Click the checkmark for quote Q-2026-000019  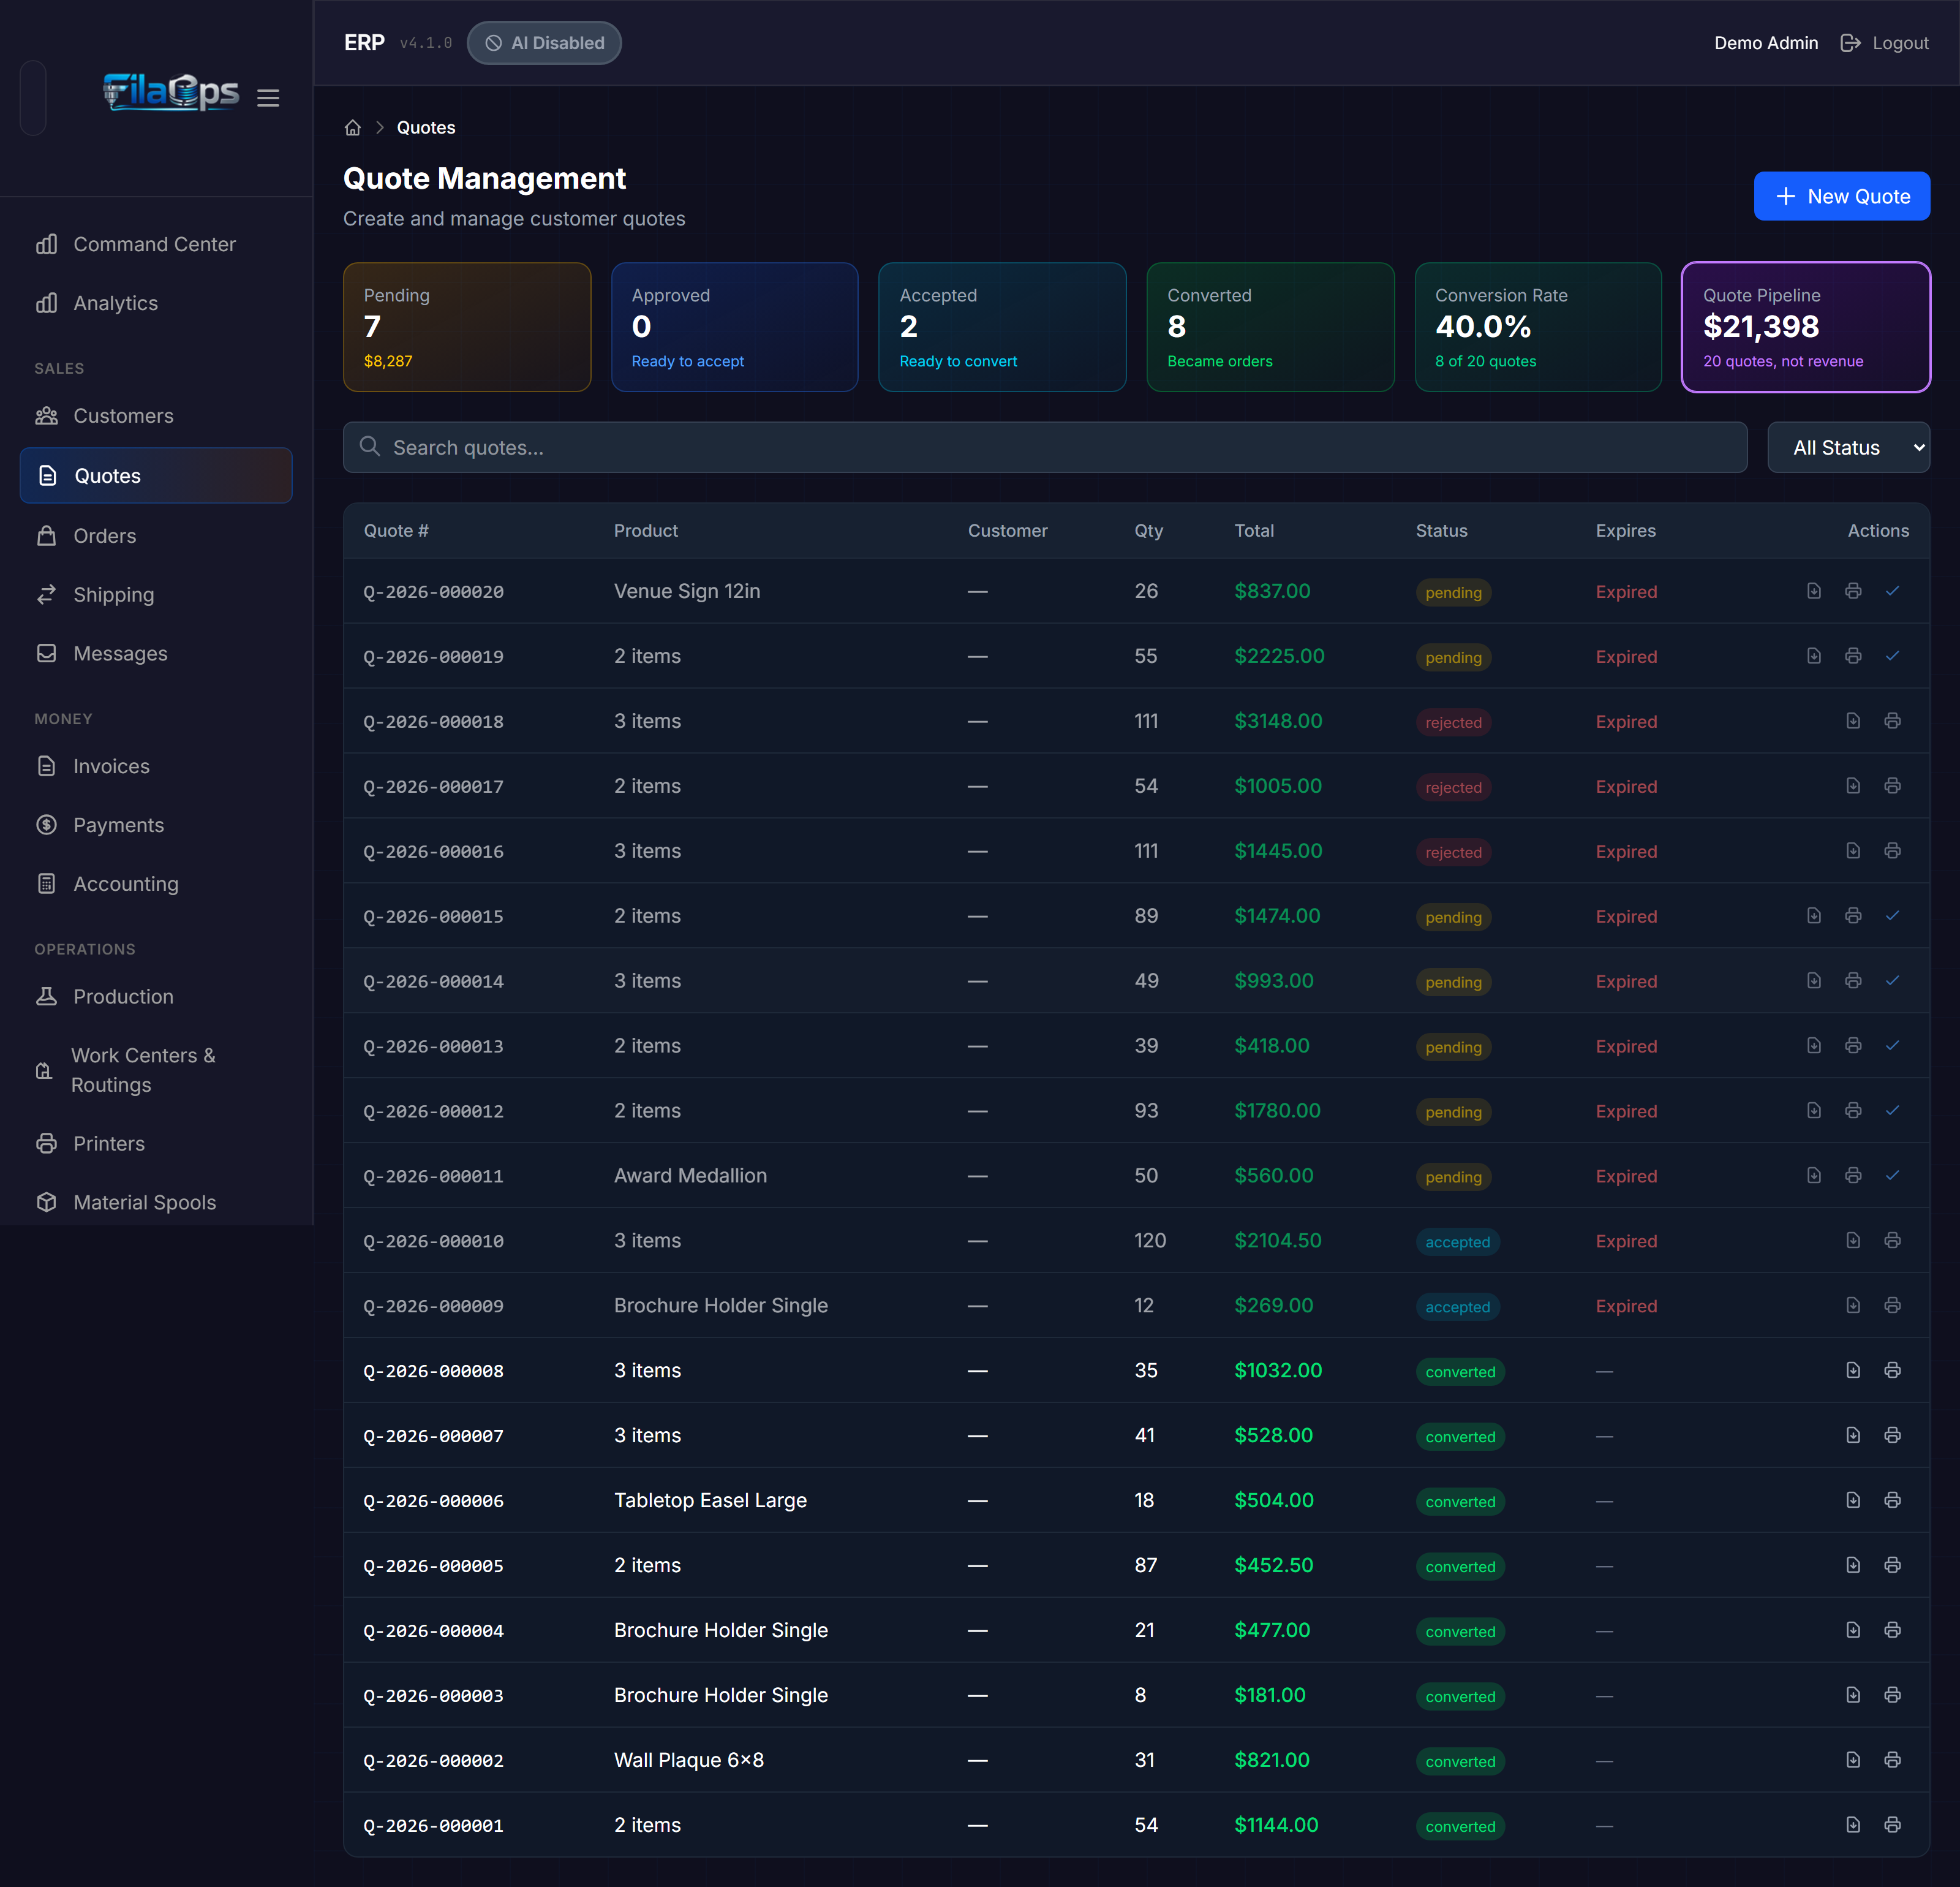click(x=1892, y=656)
